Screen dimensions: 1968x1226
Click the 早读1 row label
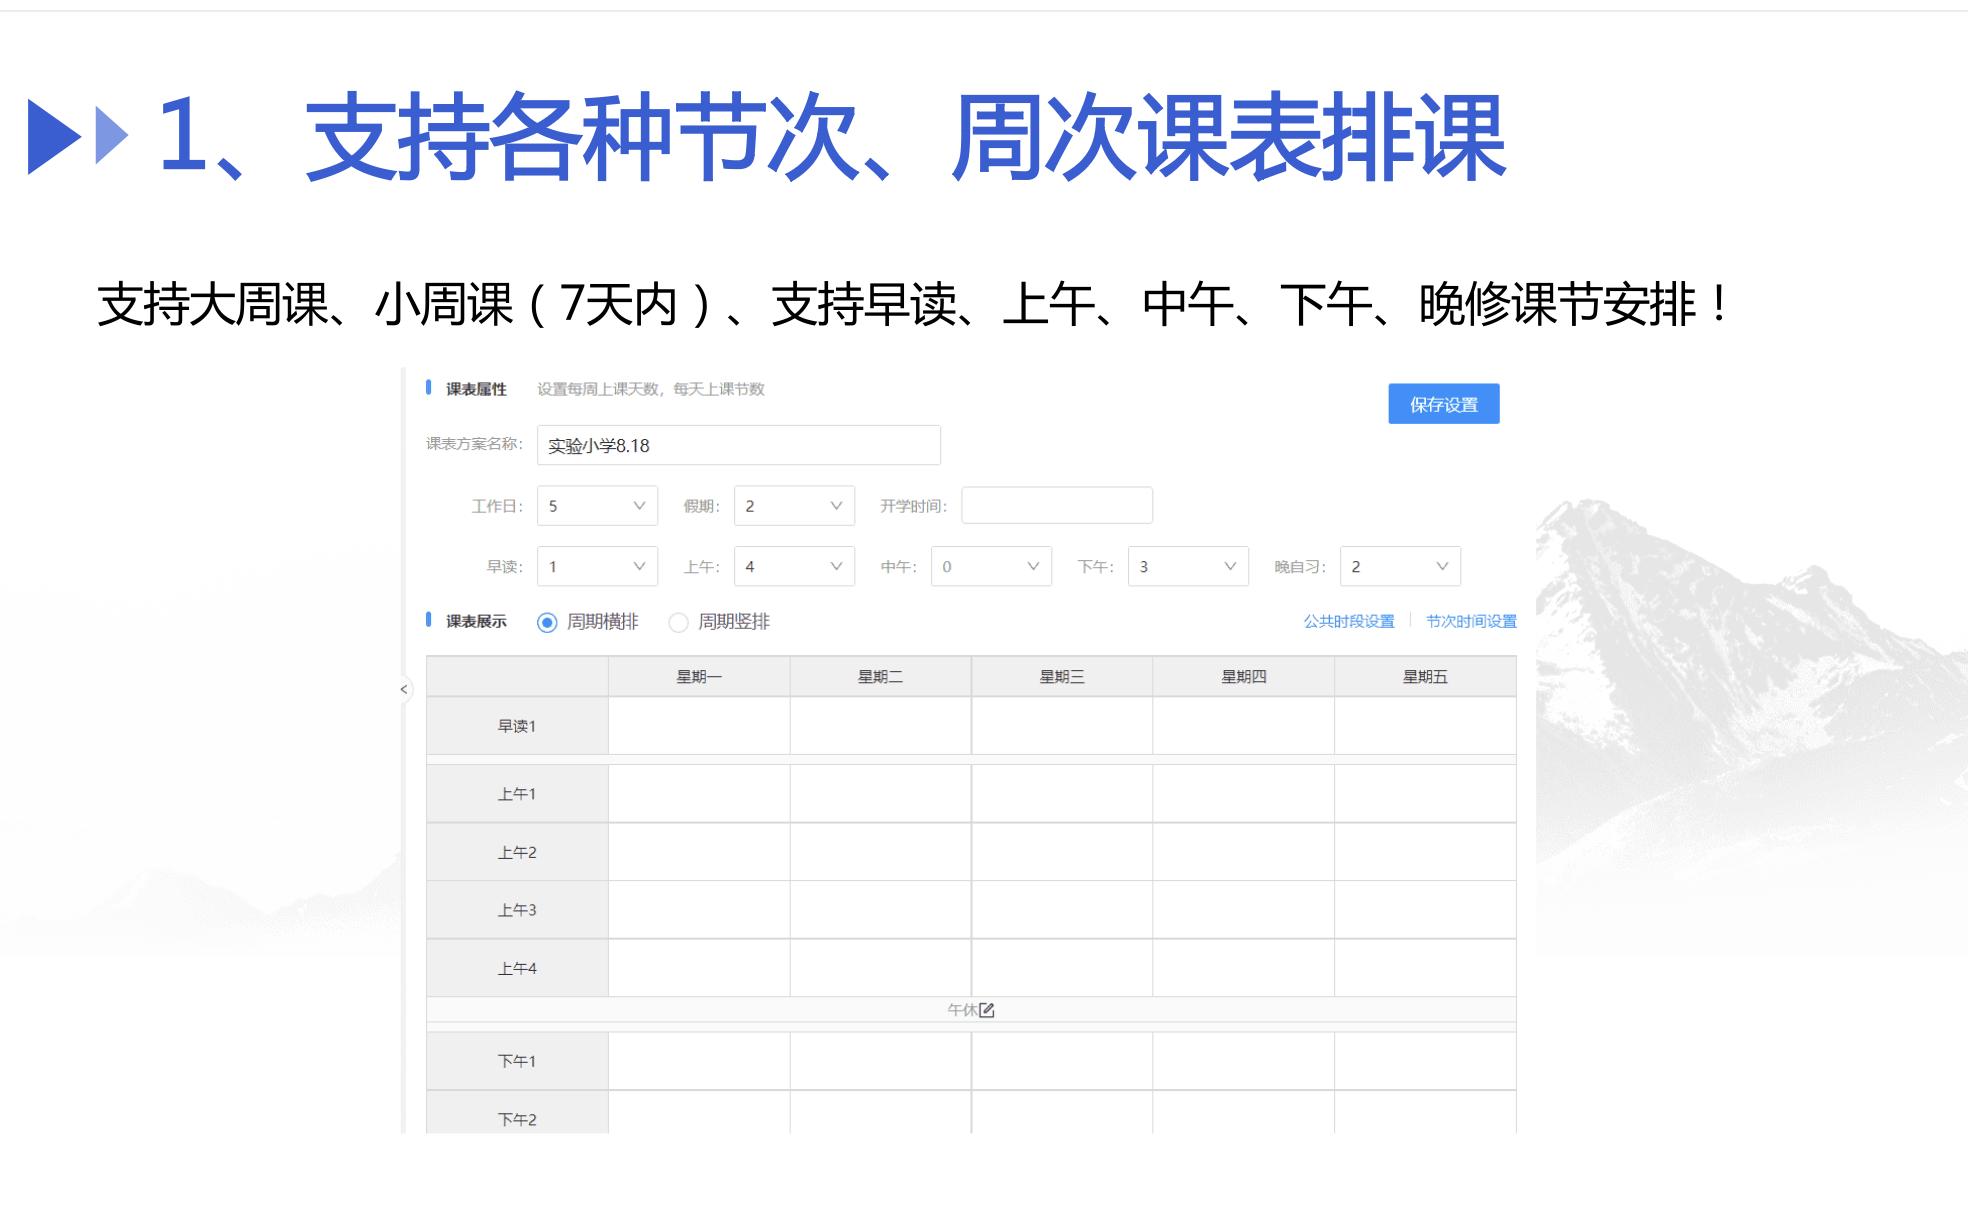pyautogui.click(x=516, y=725)
